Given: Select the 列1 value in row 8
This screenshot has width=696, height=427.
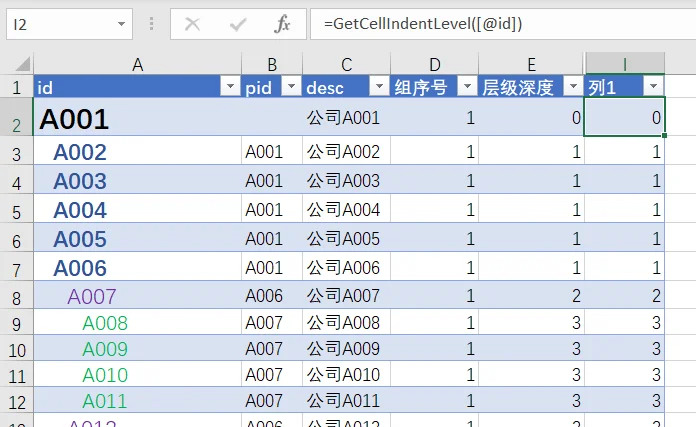Looking at the screenshot, I should [625, 295].
